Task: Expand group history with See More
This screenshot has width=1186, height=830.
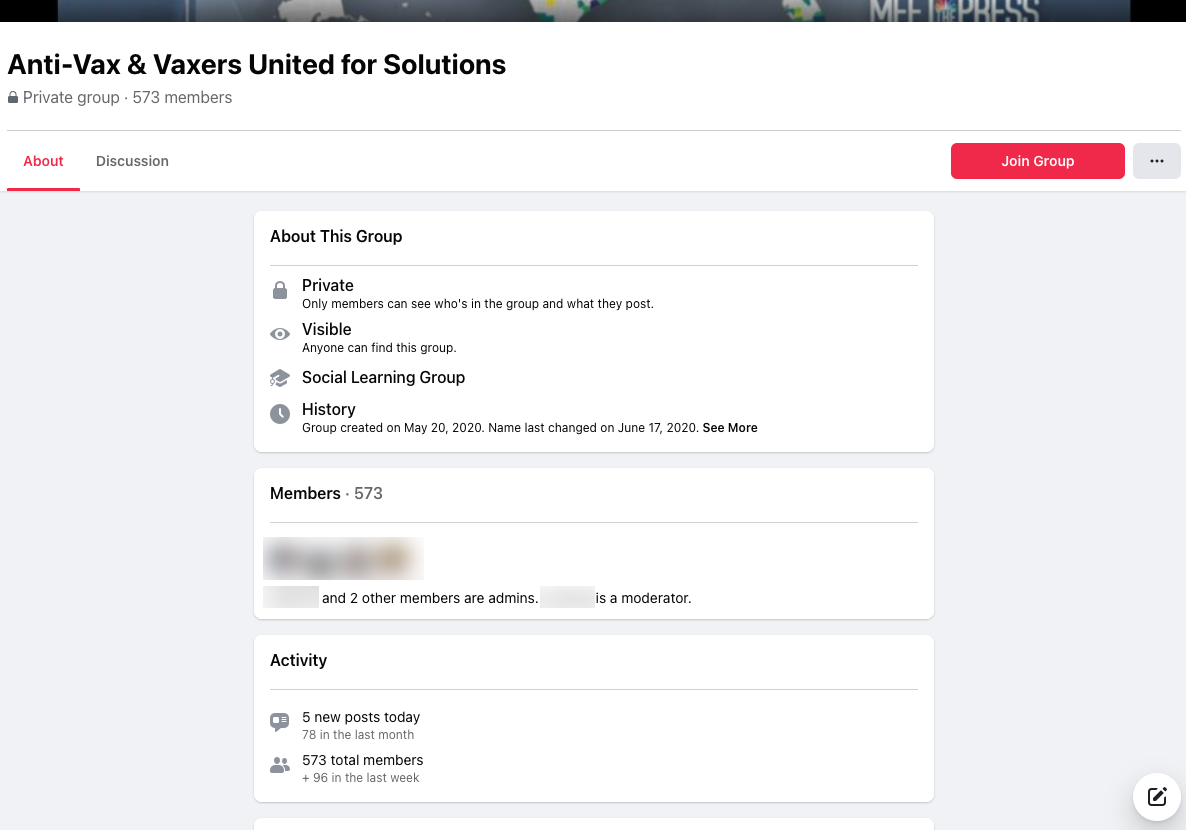Action: coord(730,428)
